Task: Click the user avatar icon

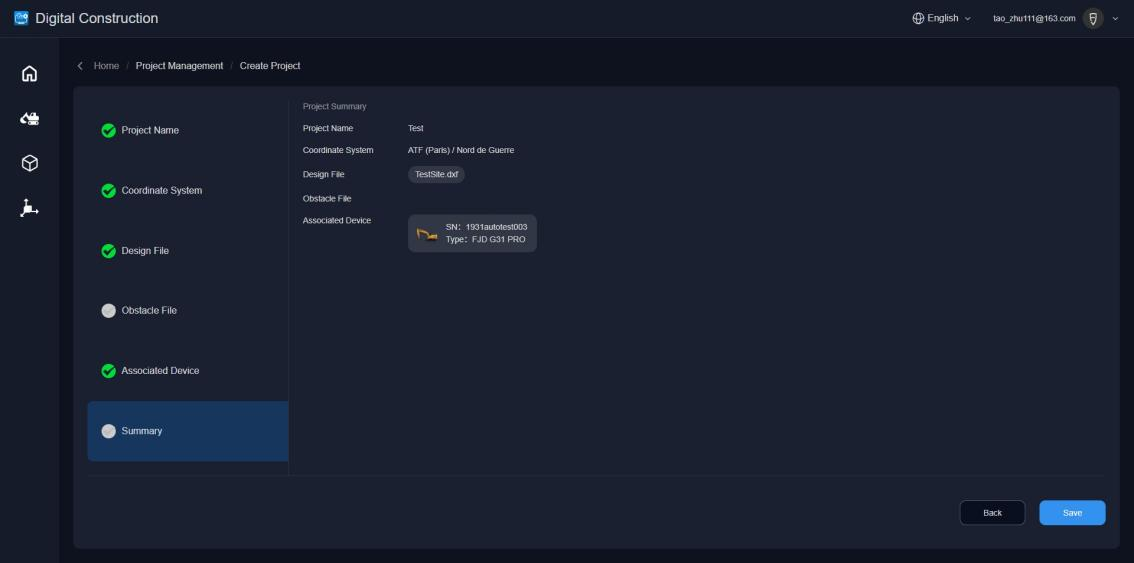Action: pyautogui.click(x=1093, y=18)
